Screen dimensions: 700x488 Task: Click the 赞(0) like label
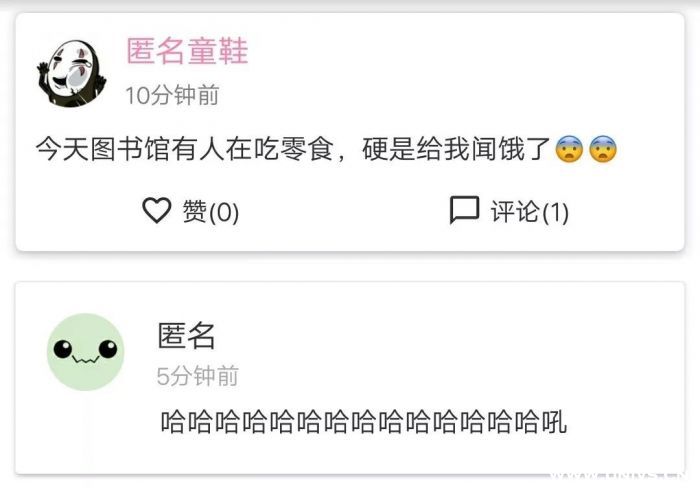[211, 211]
